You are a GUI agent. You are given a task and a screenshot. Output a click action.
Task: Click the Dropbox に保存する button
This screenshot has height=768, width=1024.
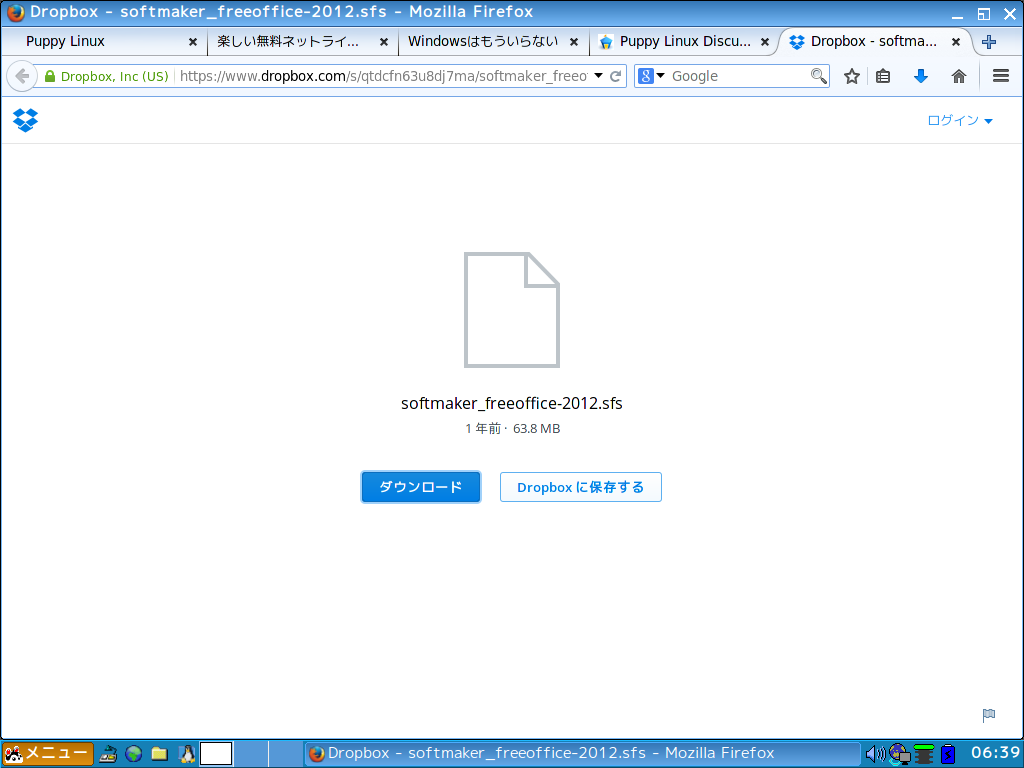point(581,487)
